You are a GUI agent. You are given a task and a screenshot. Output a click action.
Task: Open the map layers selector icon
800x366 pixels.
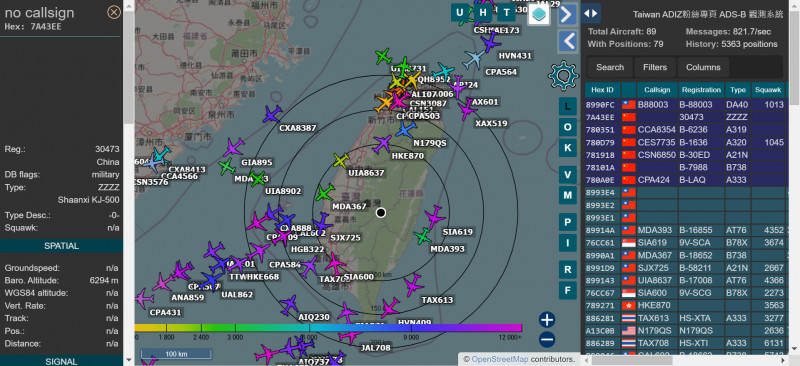539,14
